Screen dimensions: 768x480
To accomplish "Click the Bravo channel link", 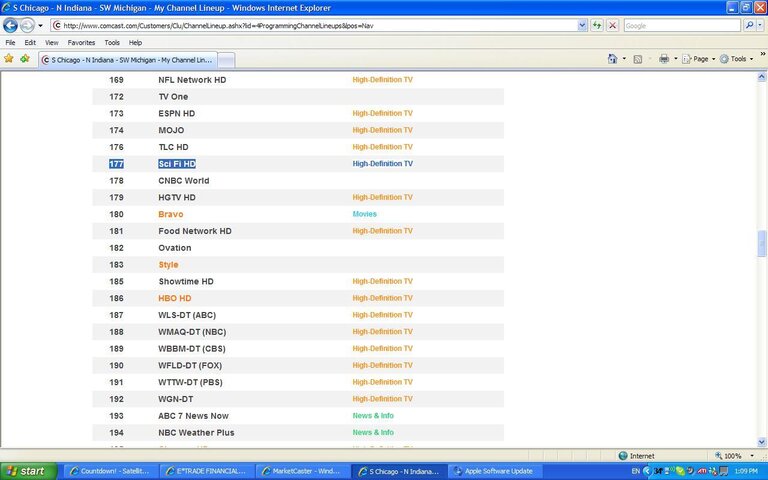I will 170,214.
